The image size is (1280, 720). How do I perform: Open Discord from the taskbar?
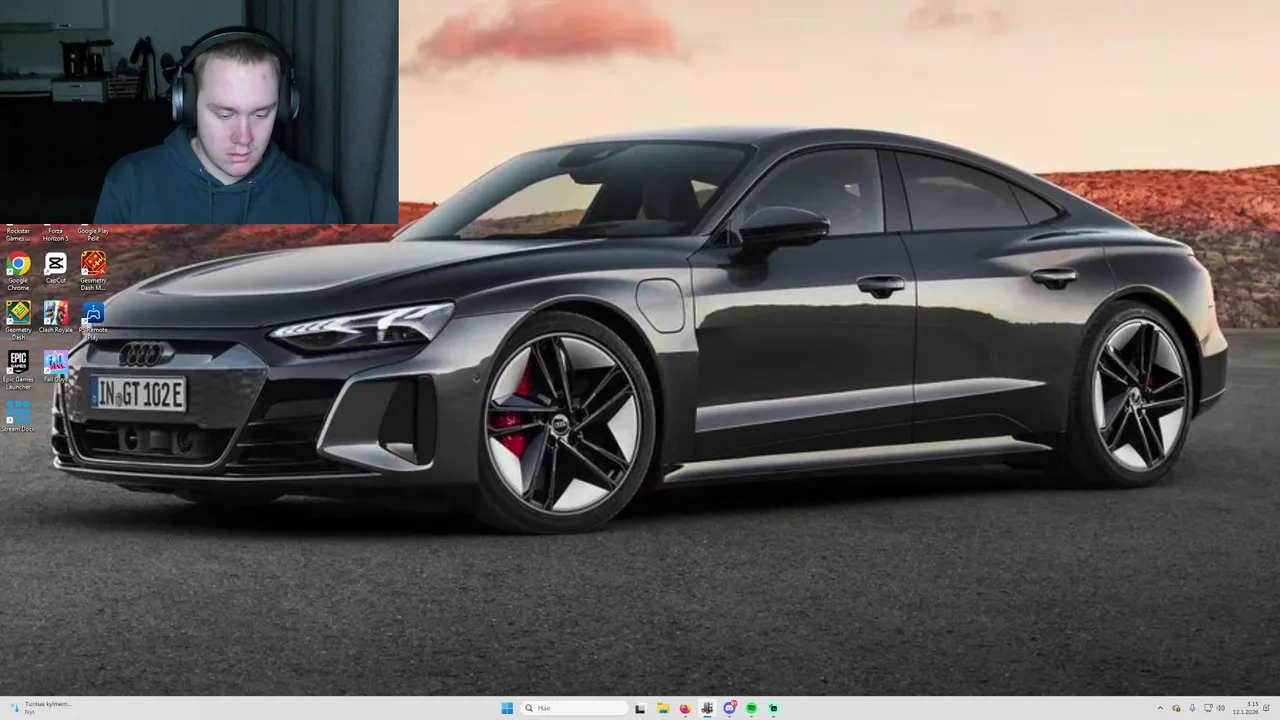coord(730,708)
